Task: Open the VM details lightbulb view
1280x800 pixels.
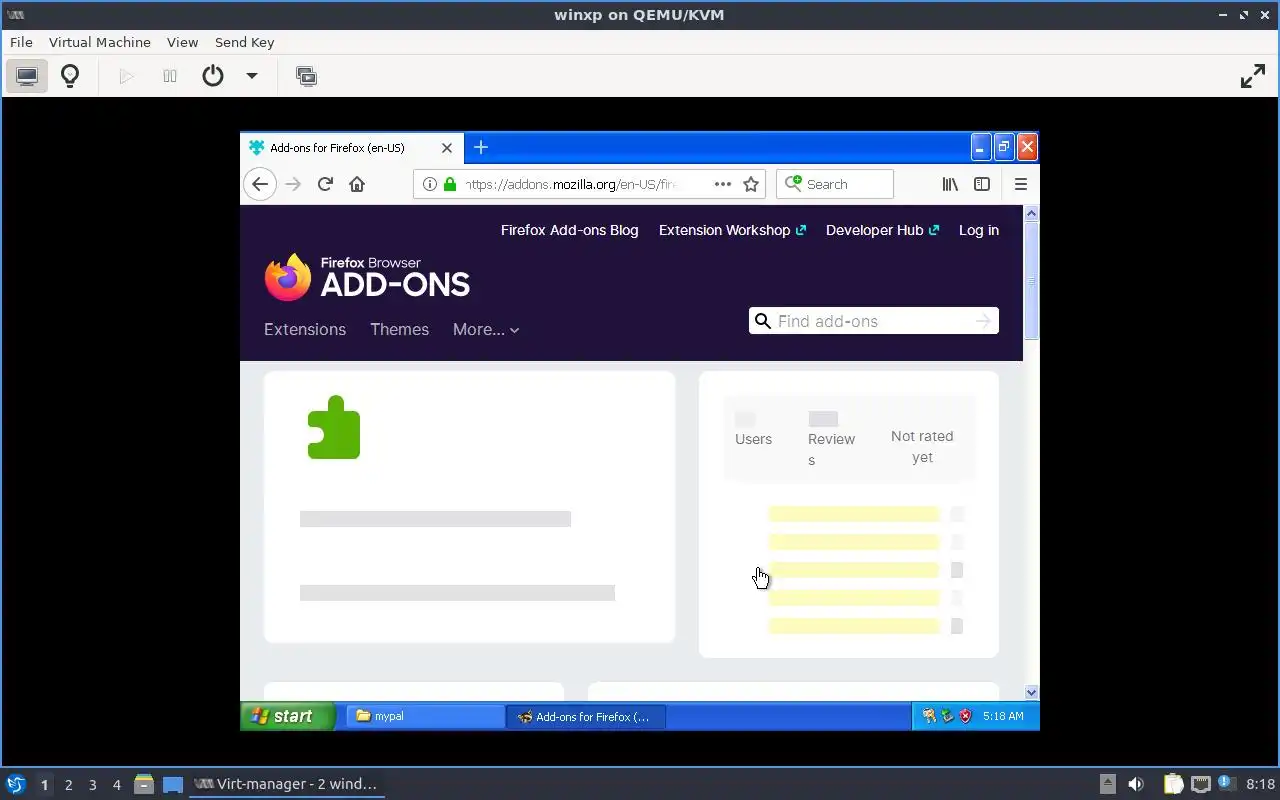Action: (70, 76)
